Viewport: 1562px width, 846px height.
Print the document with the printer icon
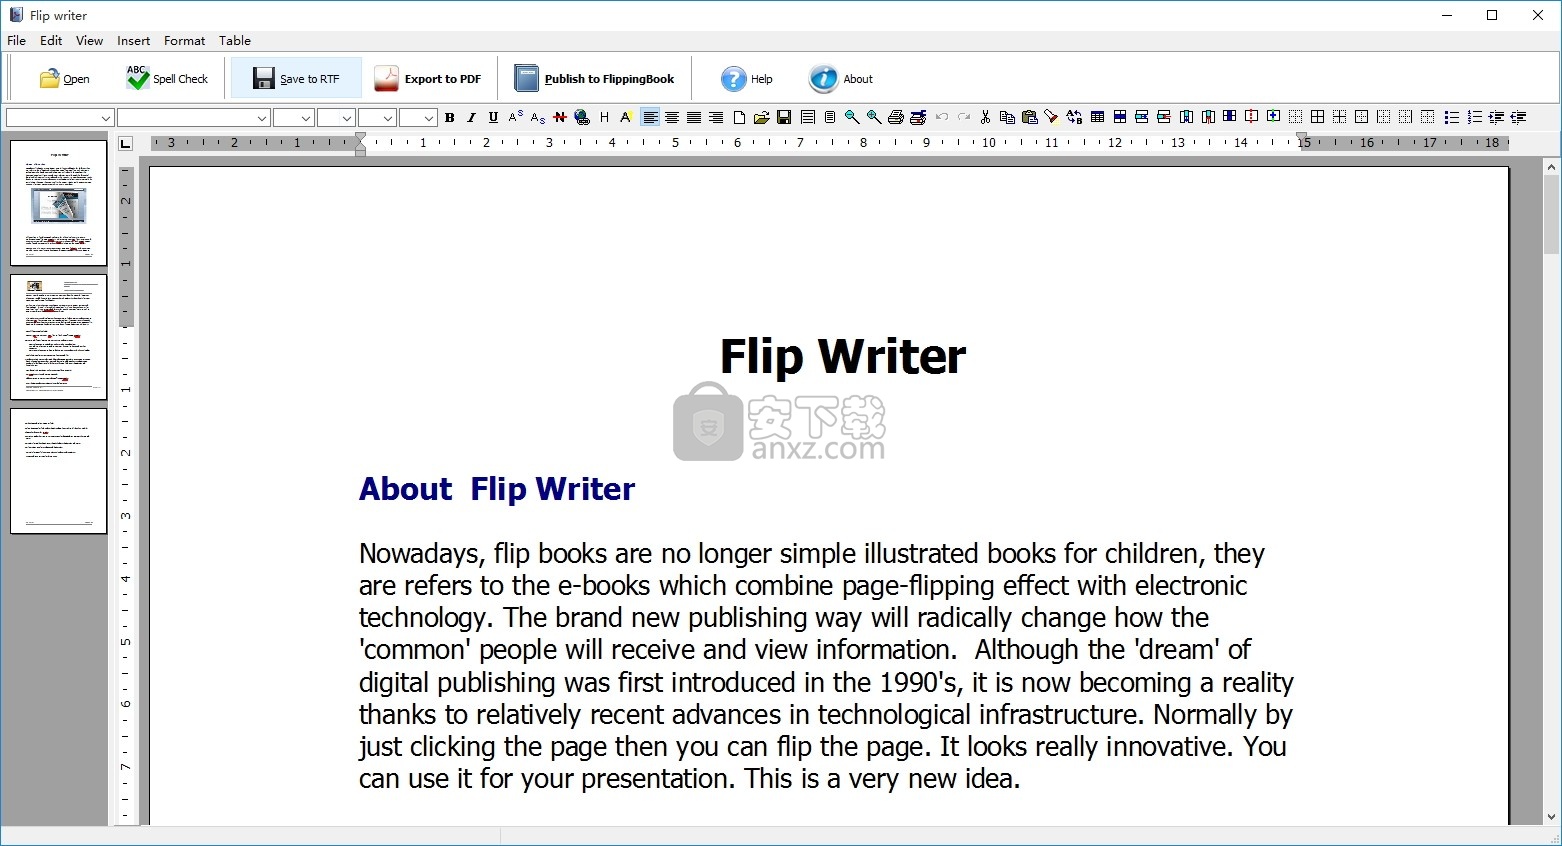pos(896,118)
